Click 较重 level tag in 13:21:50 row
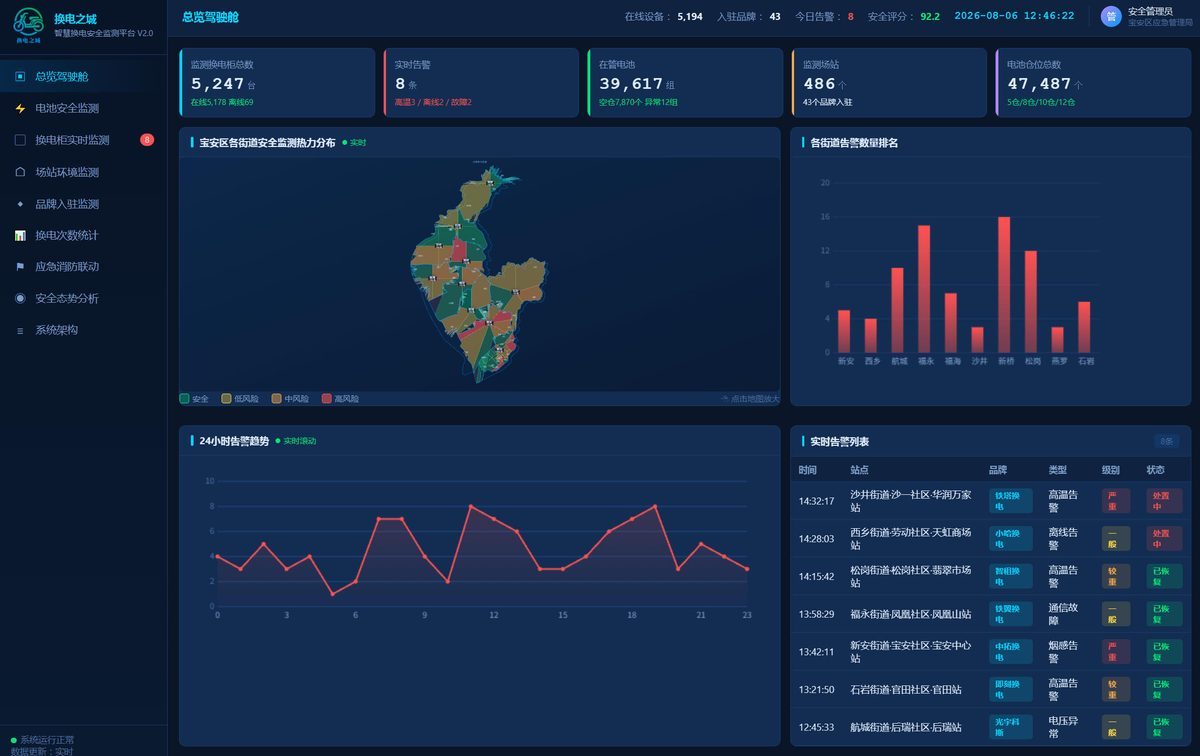Viewport: 1200px width, 756px height. [1116, 690]
